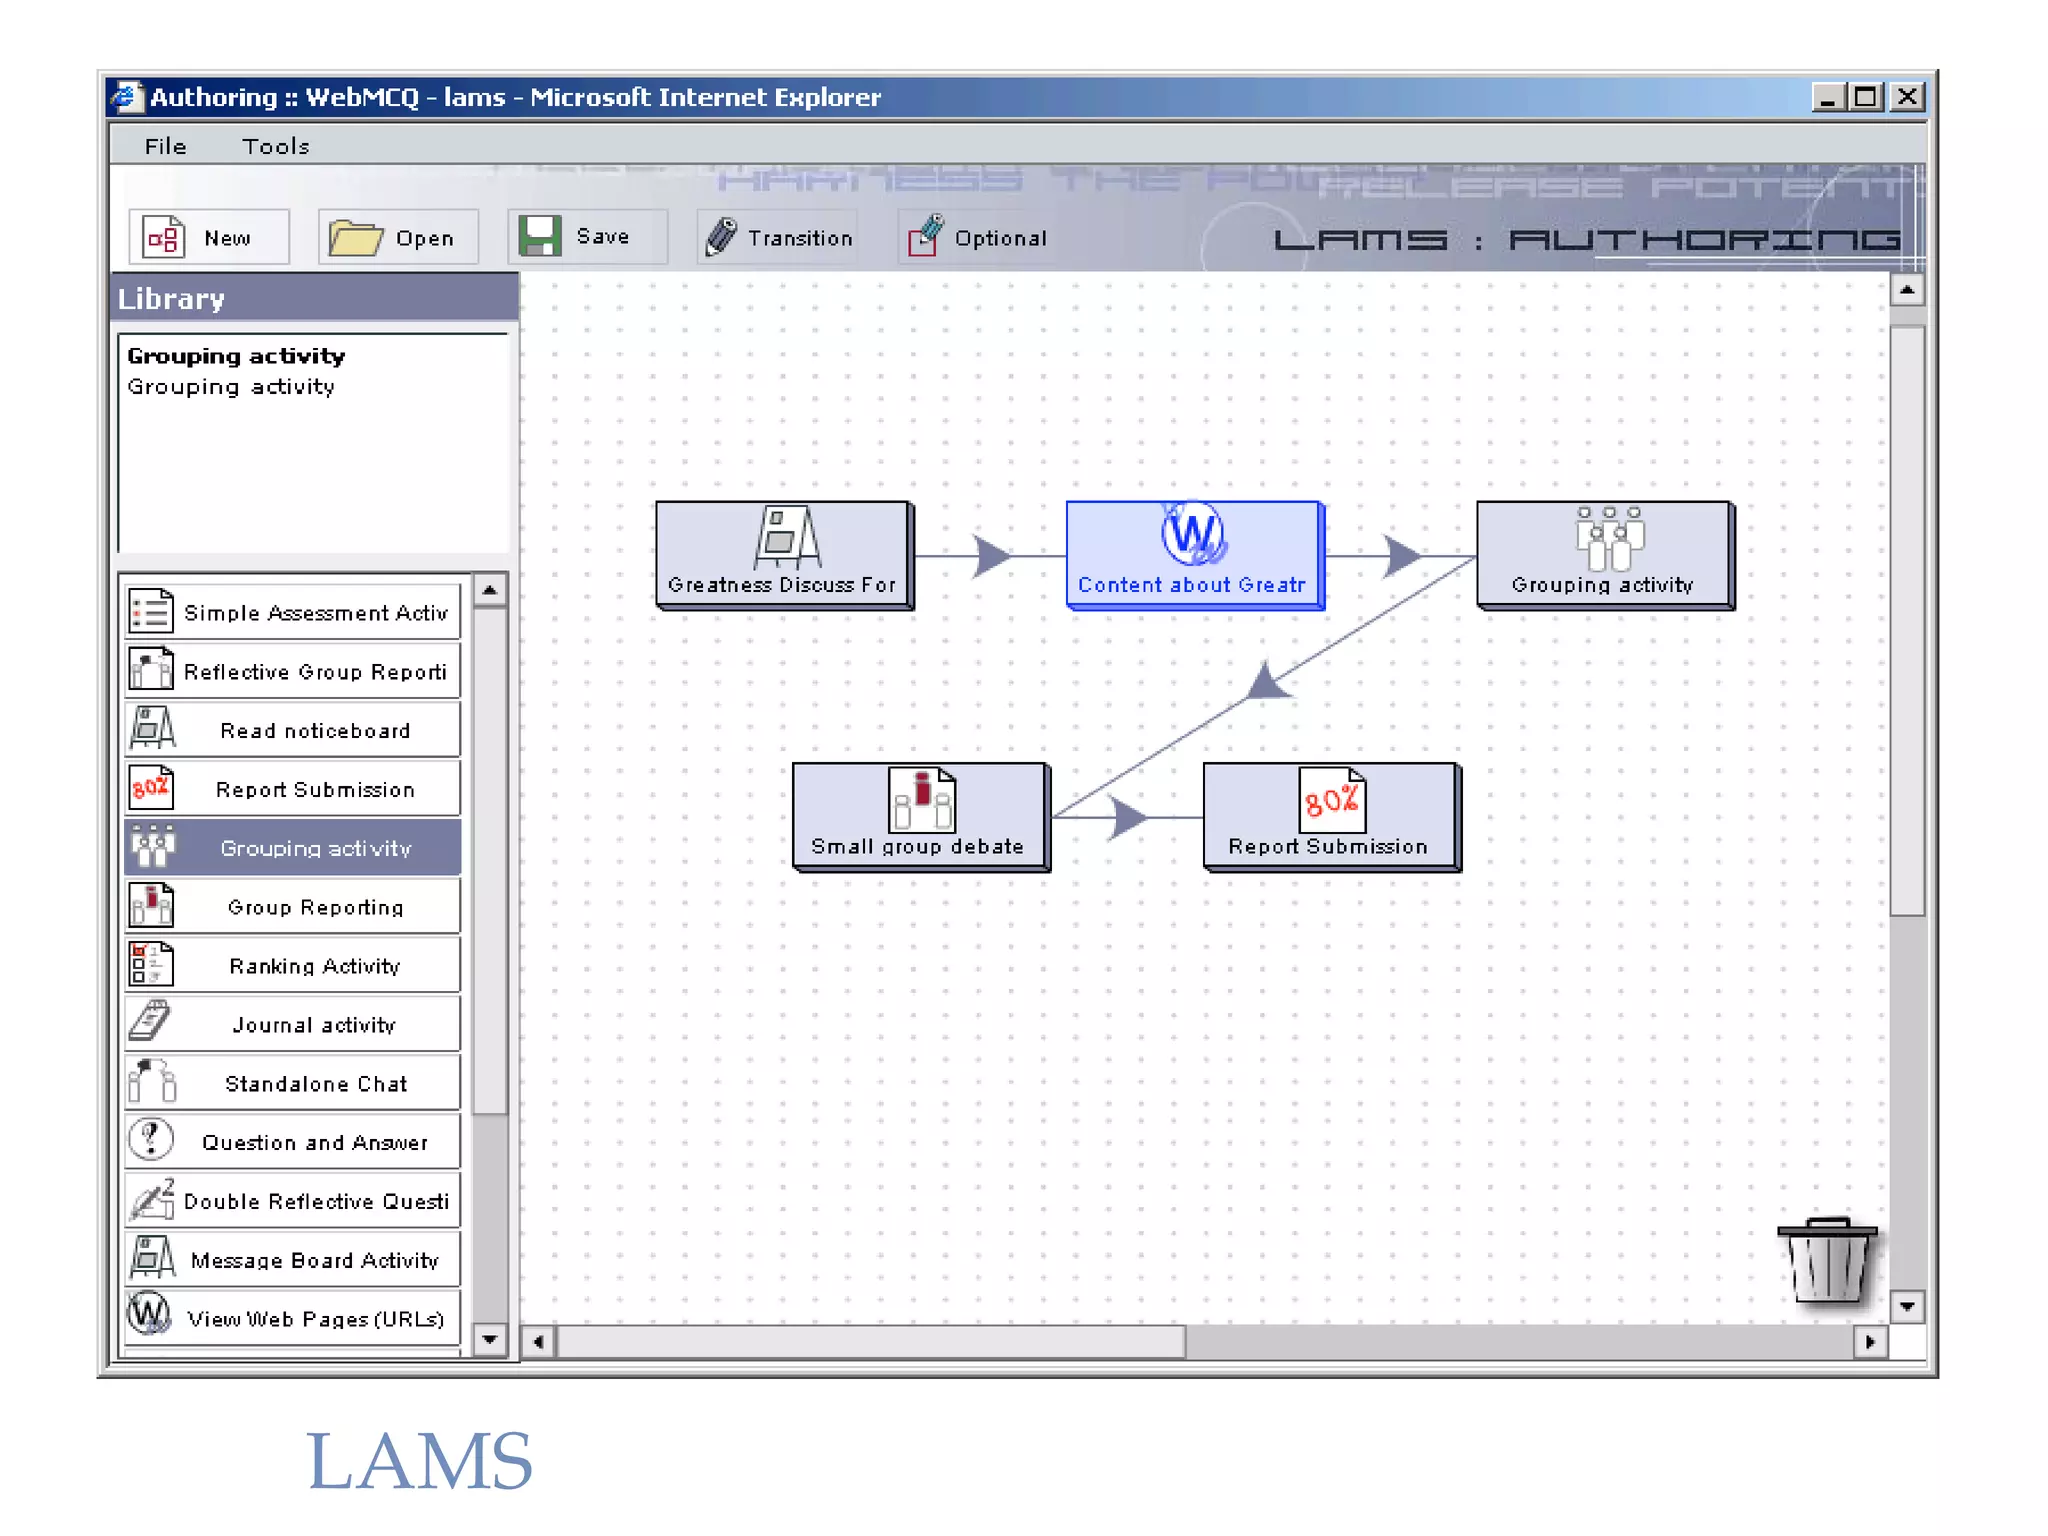Open a sequence with the folder icon

click(x=355, y=238)
